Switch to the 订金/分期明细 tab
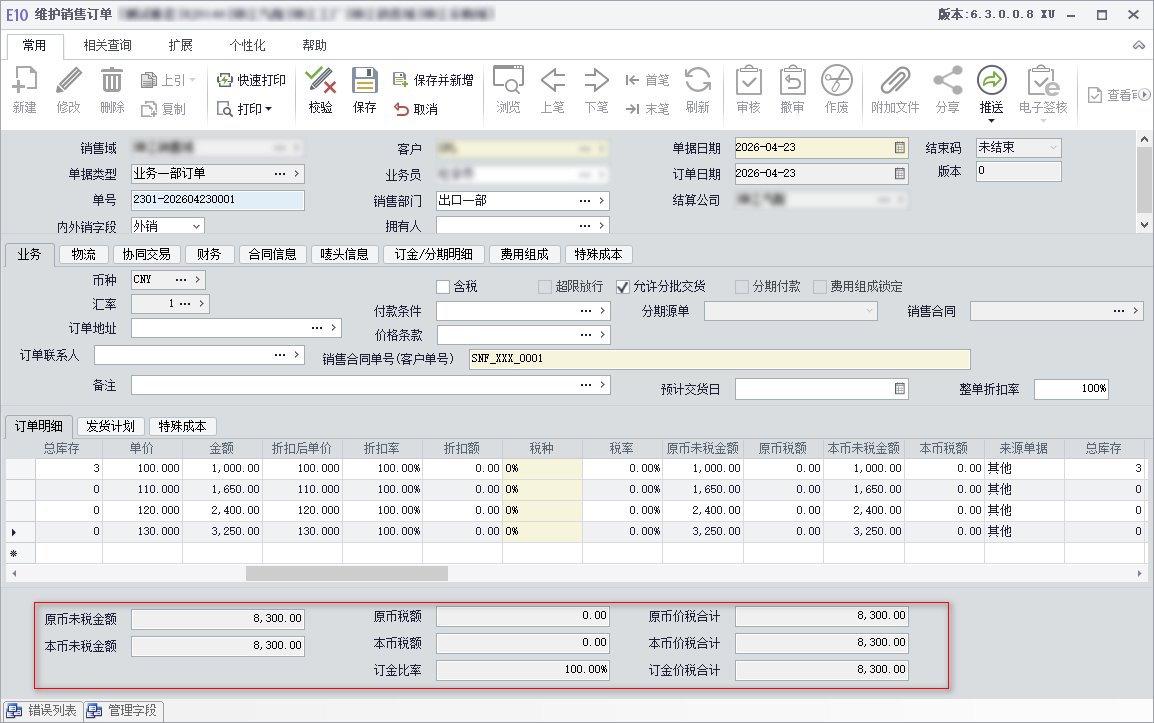 [x=433, y=255]
